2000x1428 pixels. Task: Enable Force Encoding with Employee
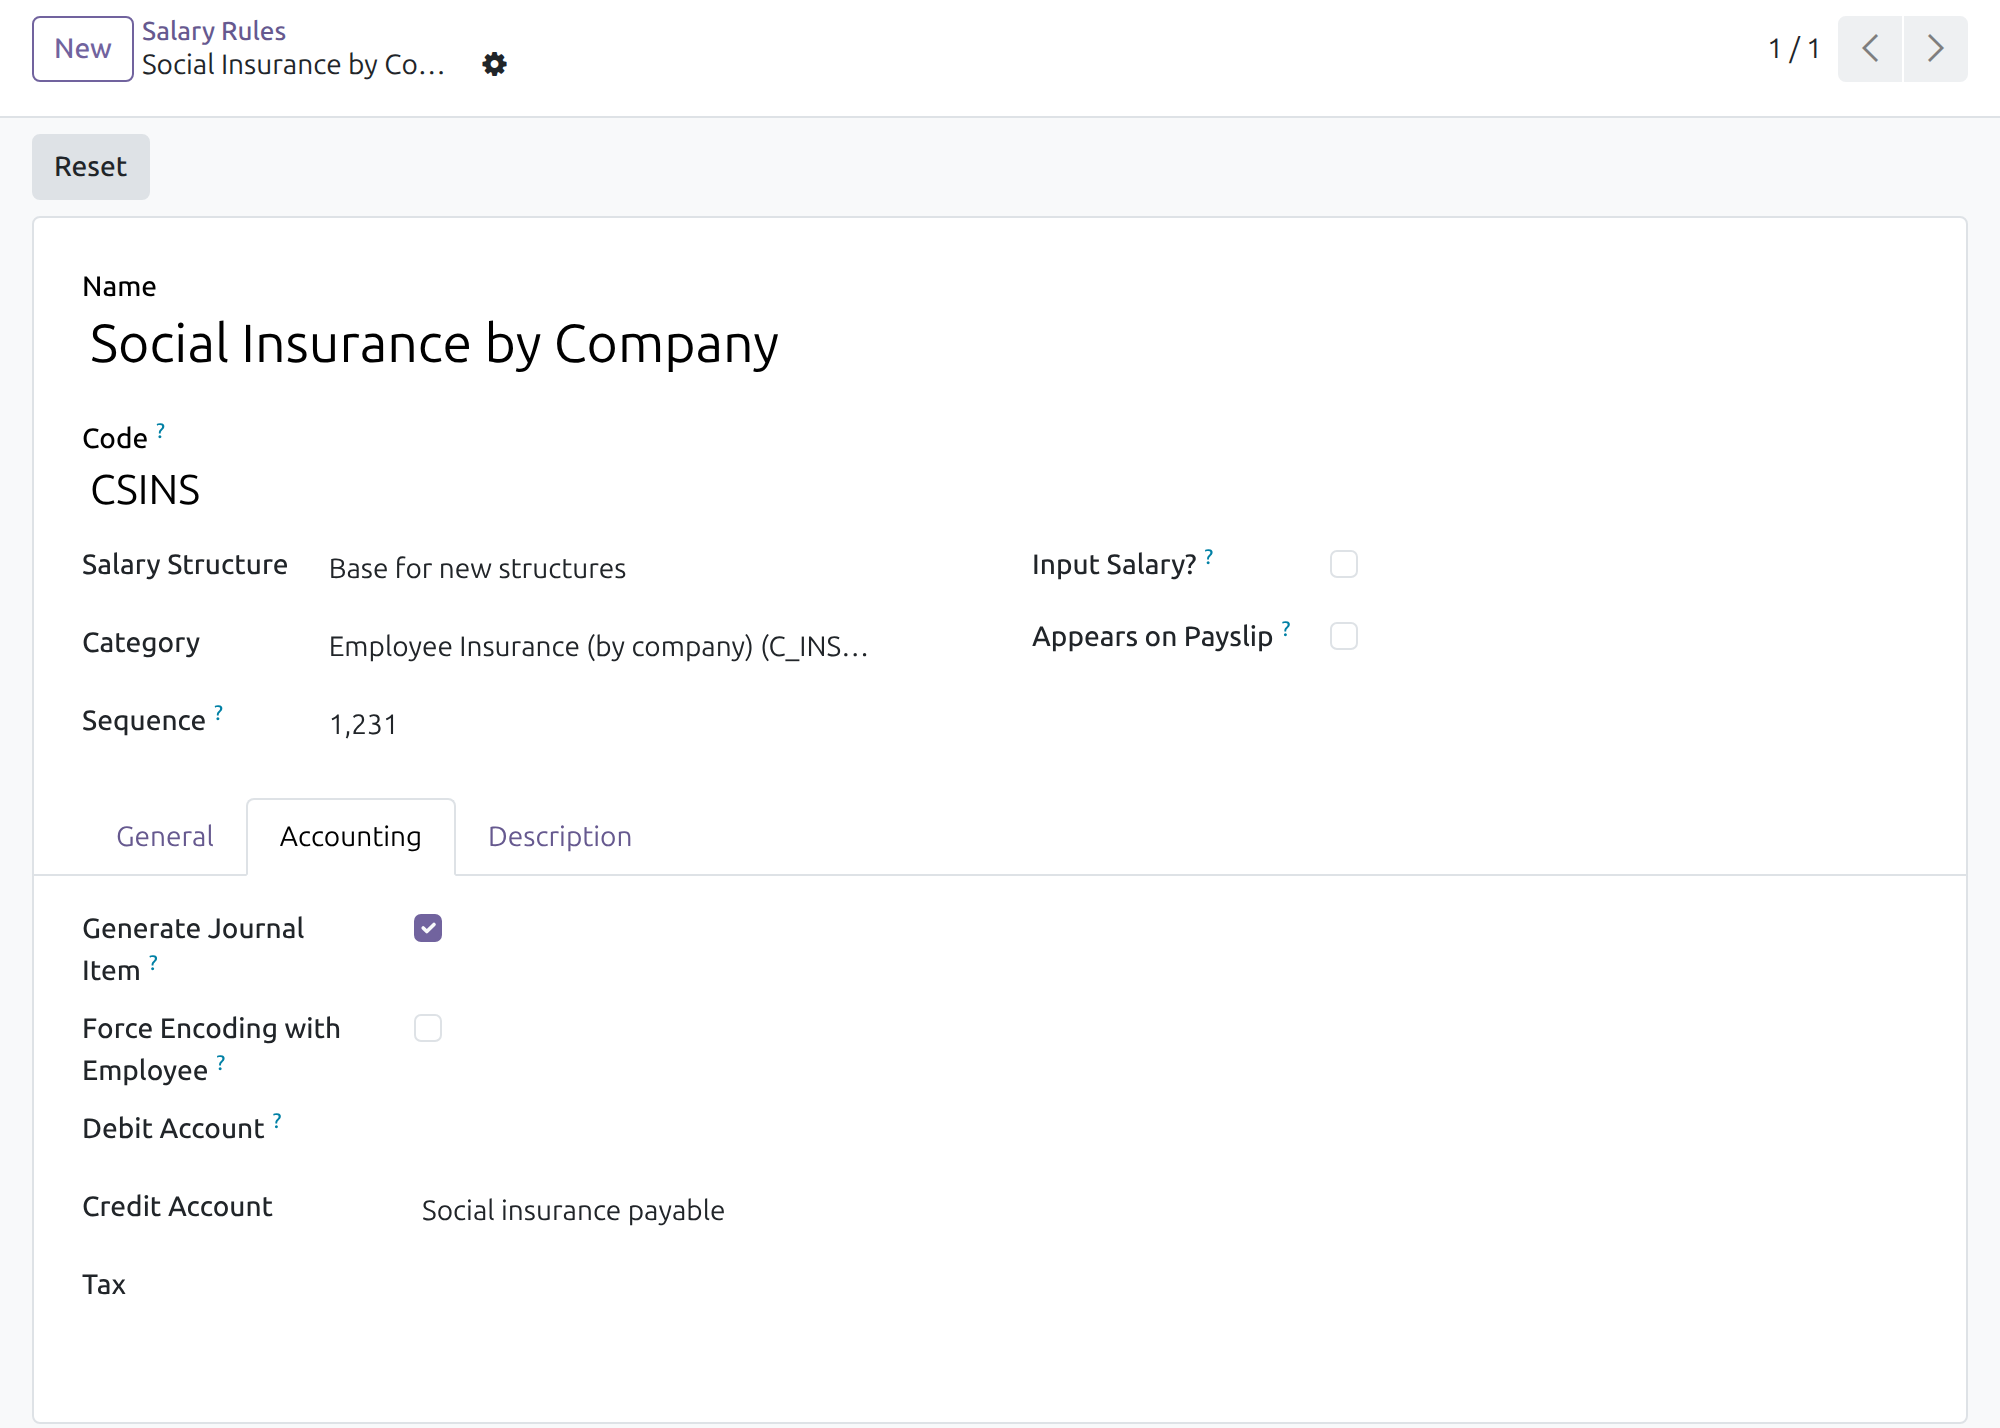coord(428,1028)
